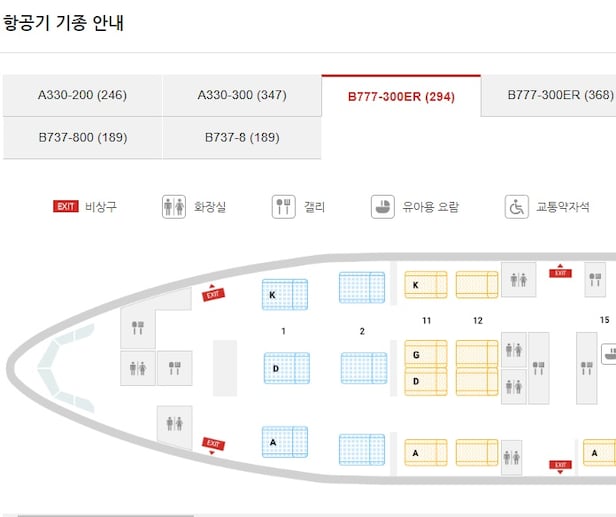
Task: Click the lavatory icon behind row 12 top
Action: click(518, 280)
